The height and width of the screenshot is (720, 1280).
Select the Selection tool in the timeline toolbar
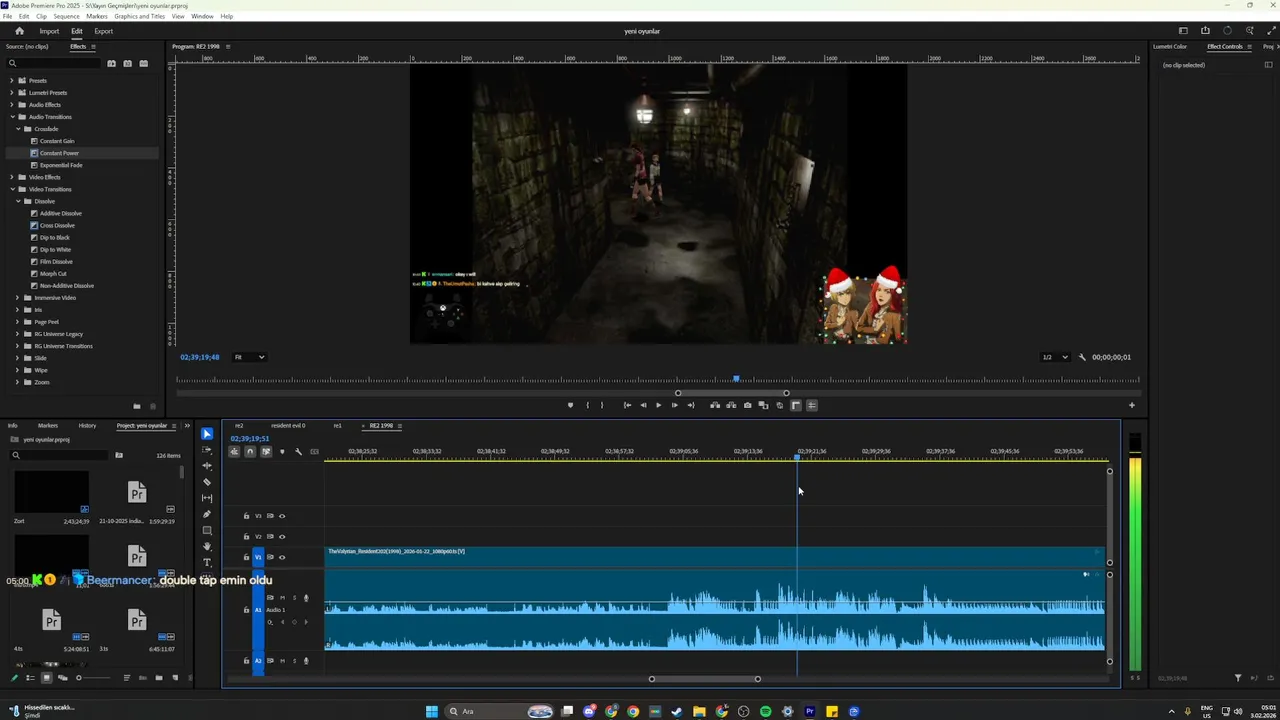(x=207, y=434)
